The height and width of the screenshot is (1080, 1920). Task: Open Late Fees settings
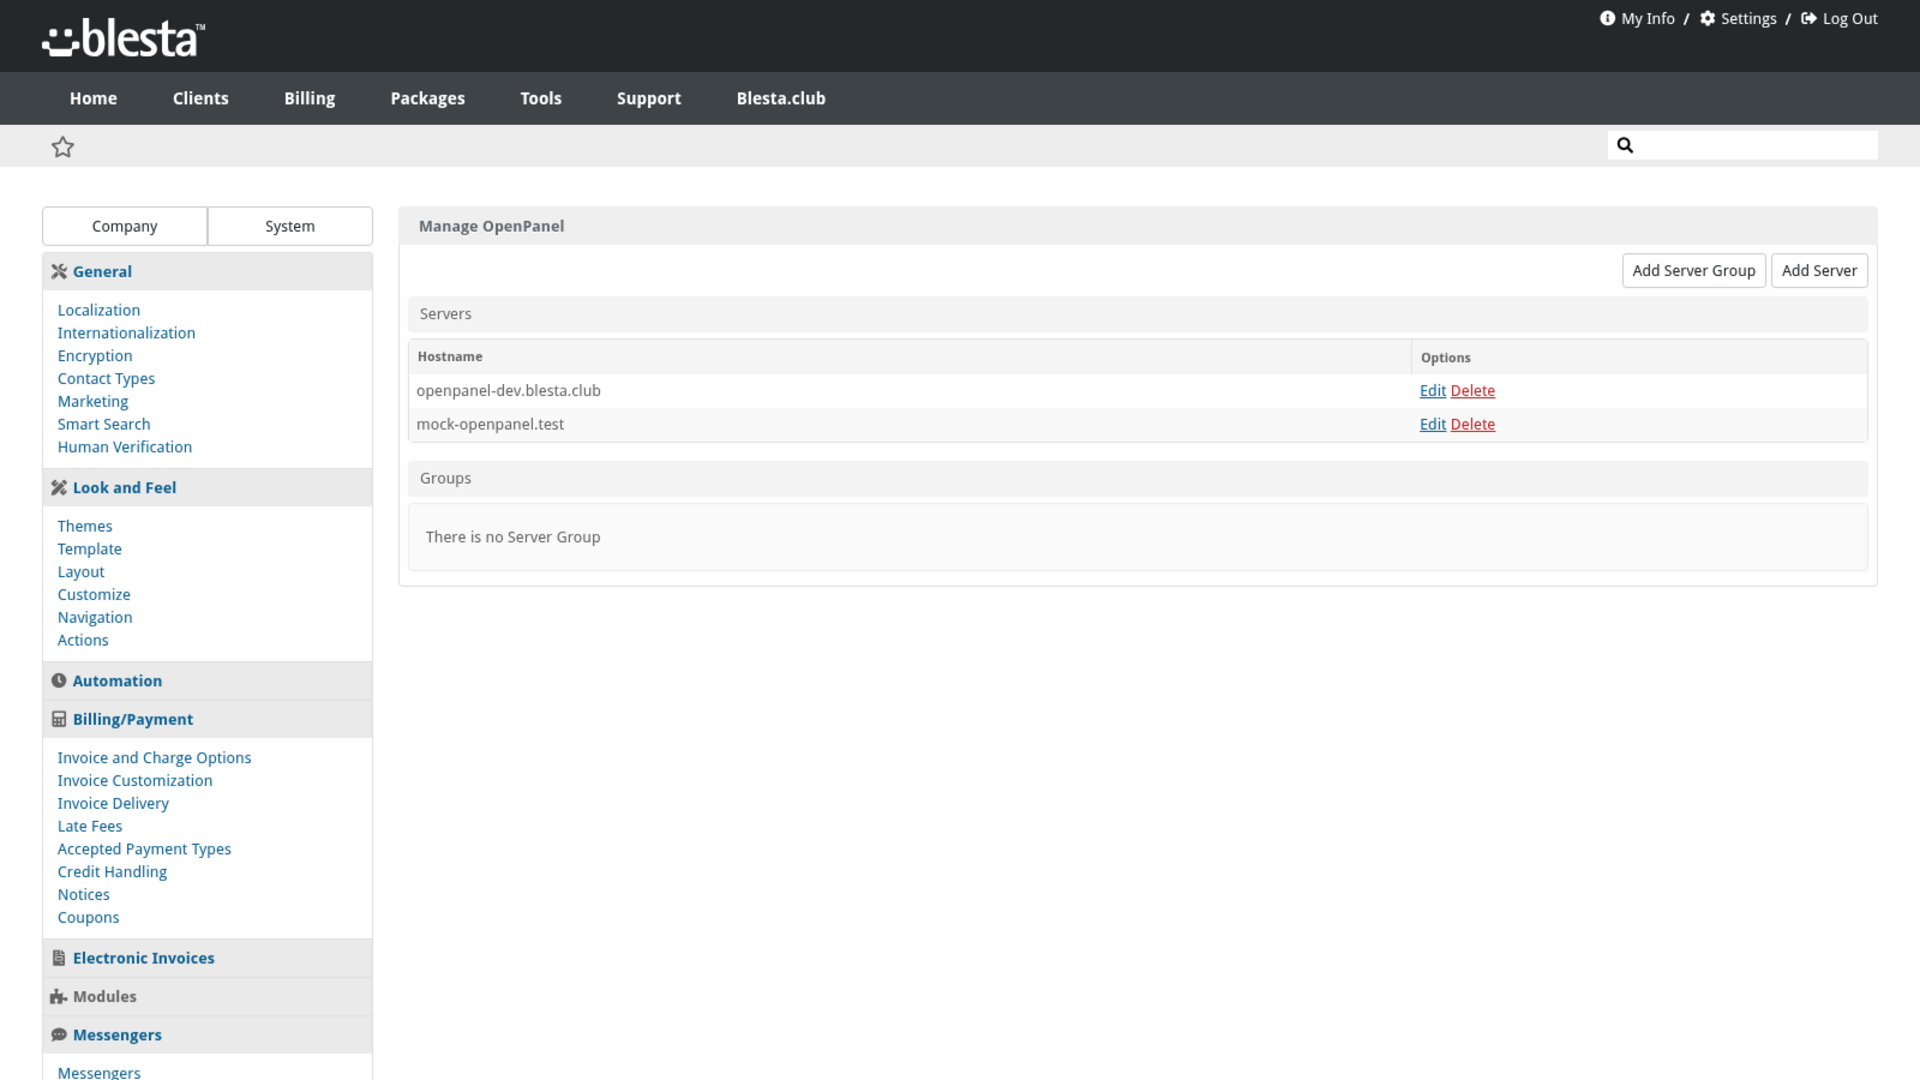pos(89,826)
